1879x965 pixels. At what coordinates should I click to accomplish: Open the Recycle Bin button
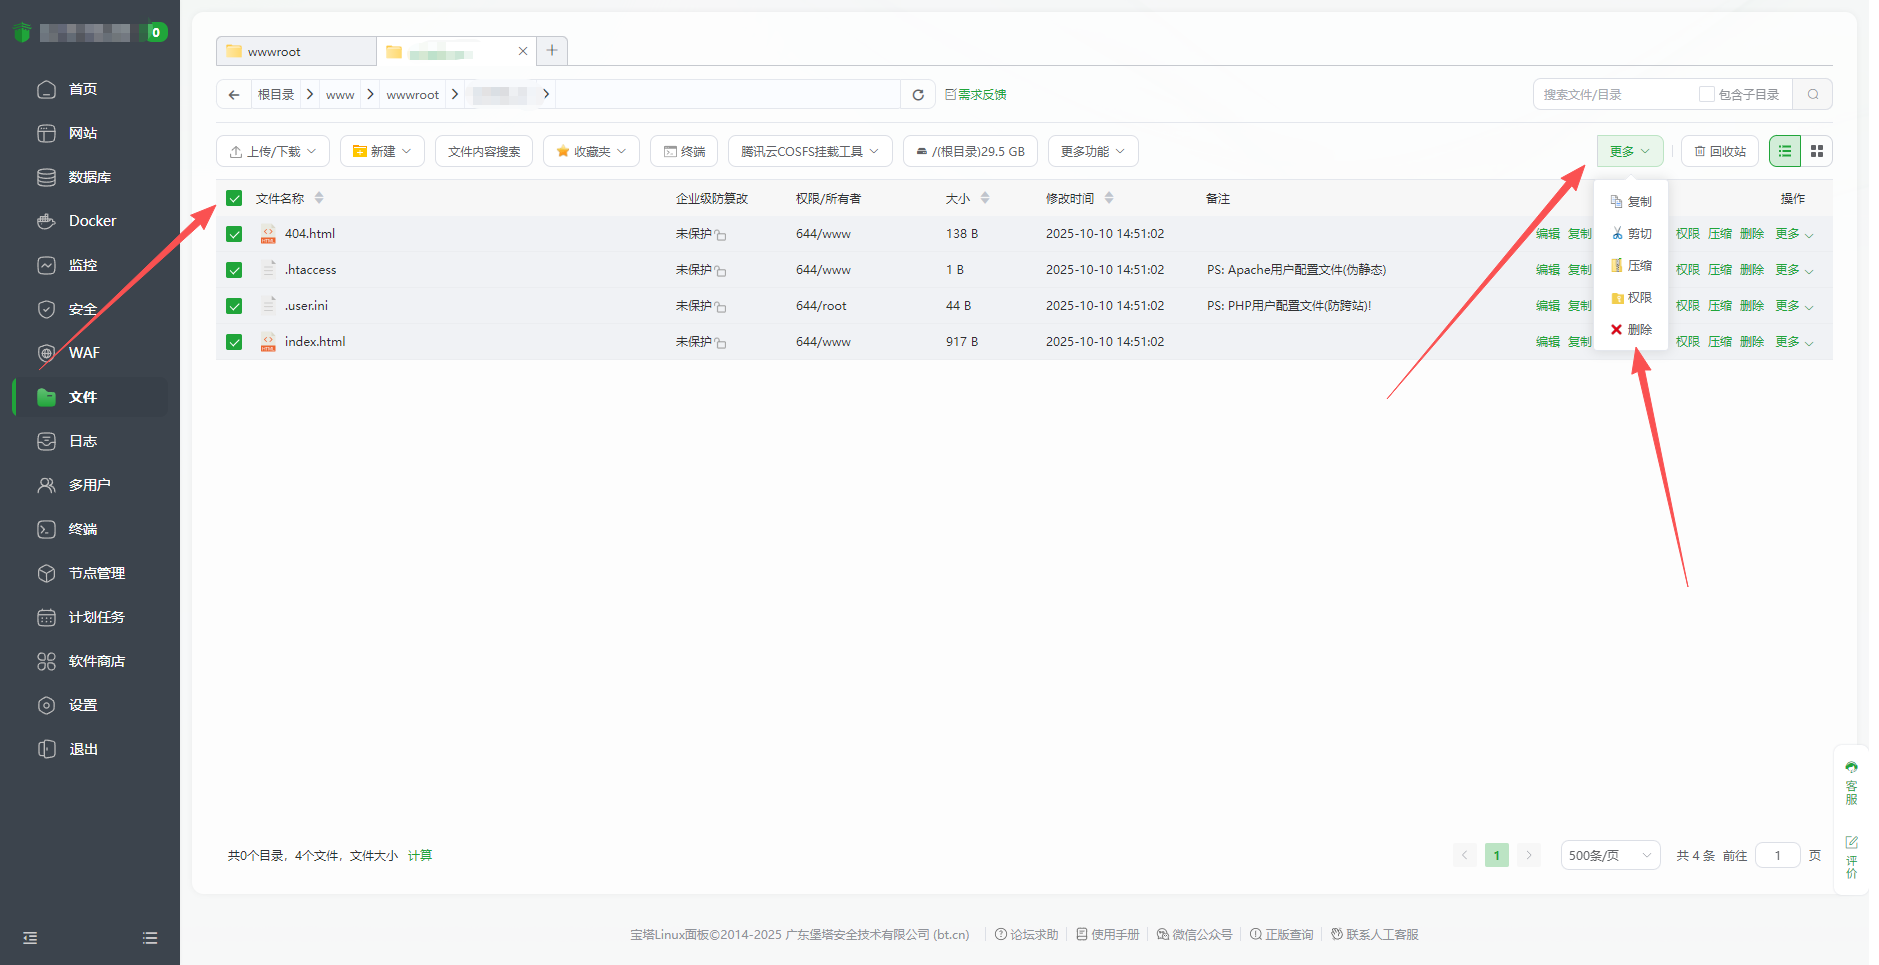1720,152
